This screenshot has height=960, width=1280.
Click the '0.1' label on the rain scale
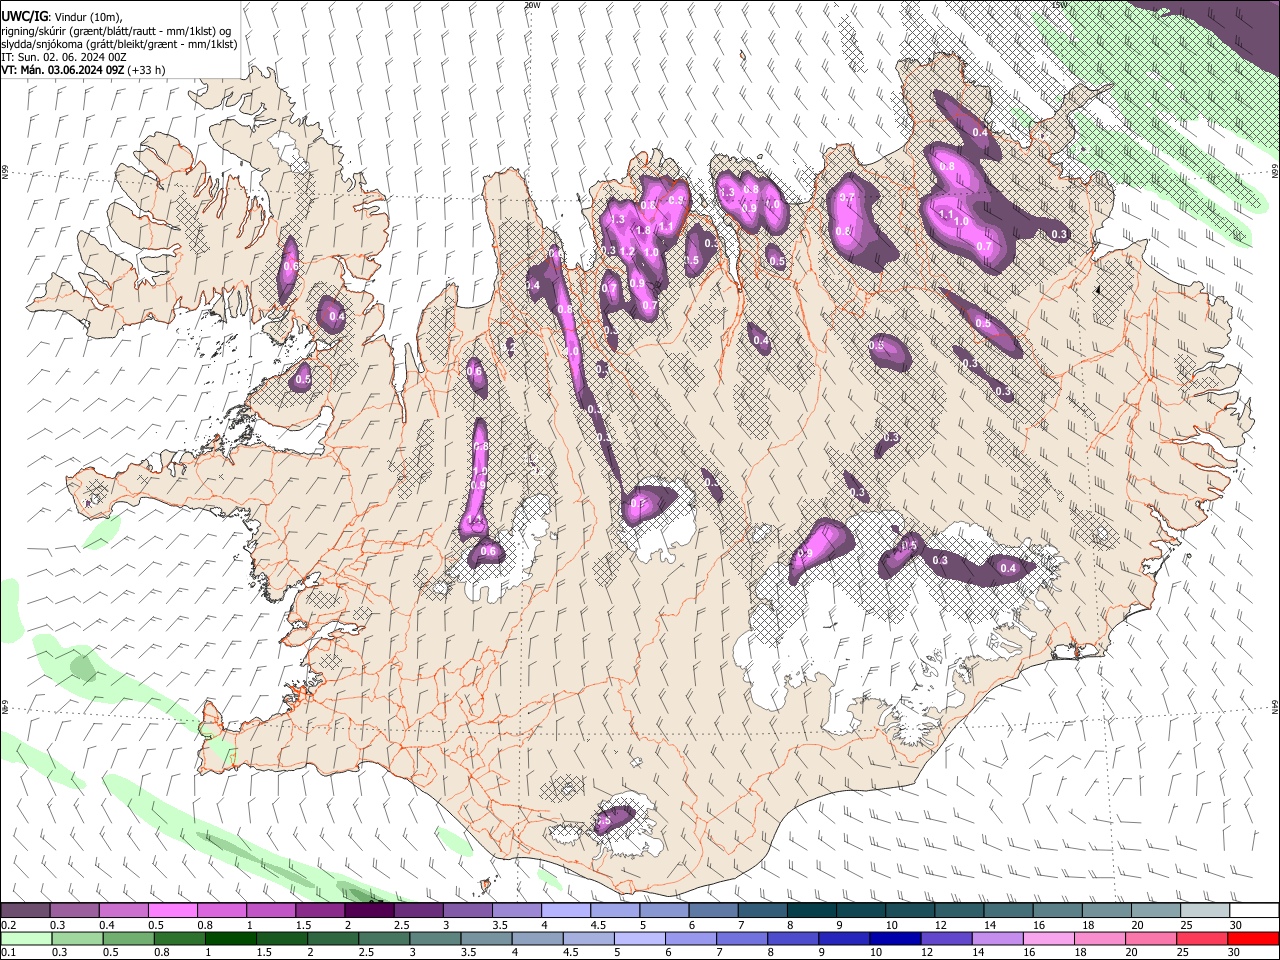[8, 952]
